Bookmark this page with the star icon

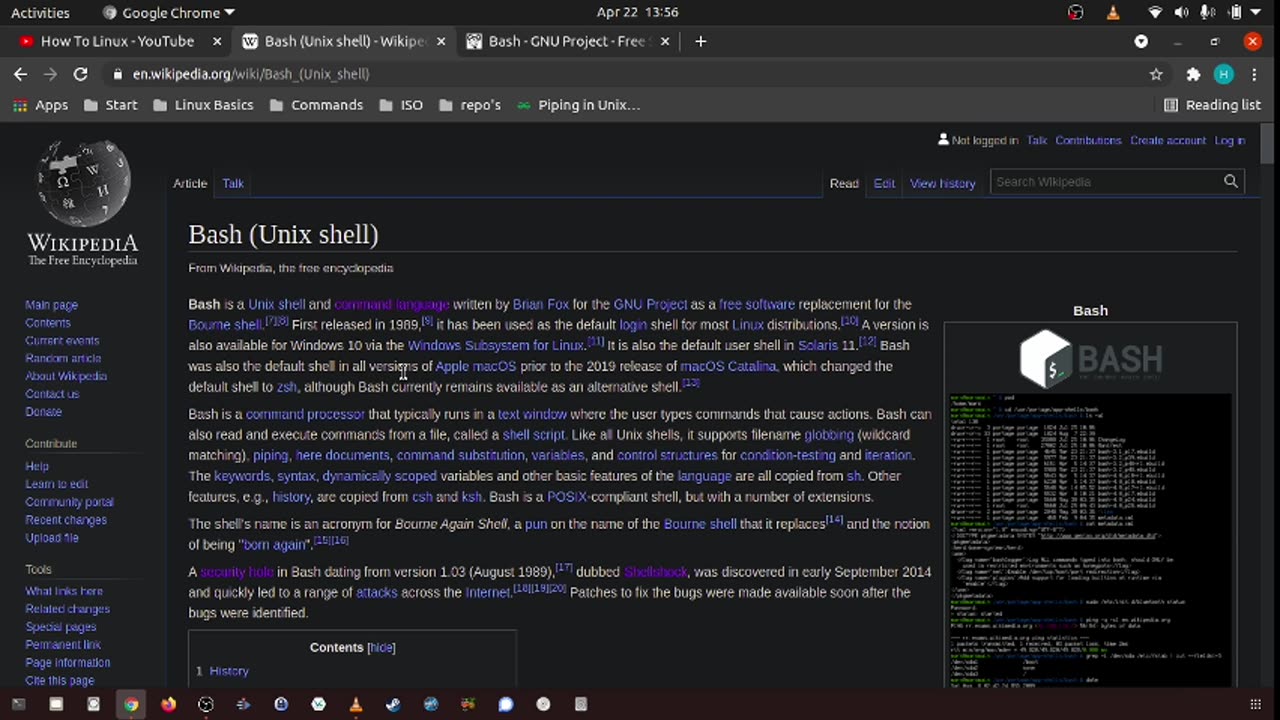coord(1156,74)
